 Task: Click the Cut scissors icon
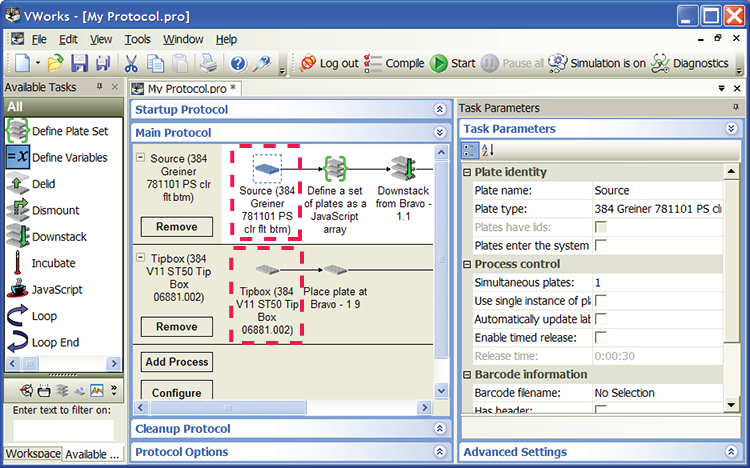[131, 64]
